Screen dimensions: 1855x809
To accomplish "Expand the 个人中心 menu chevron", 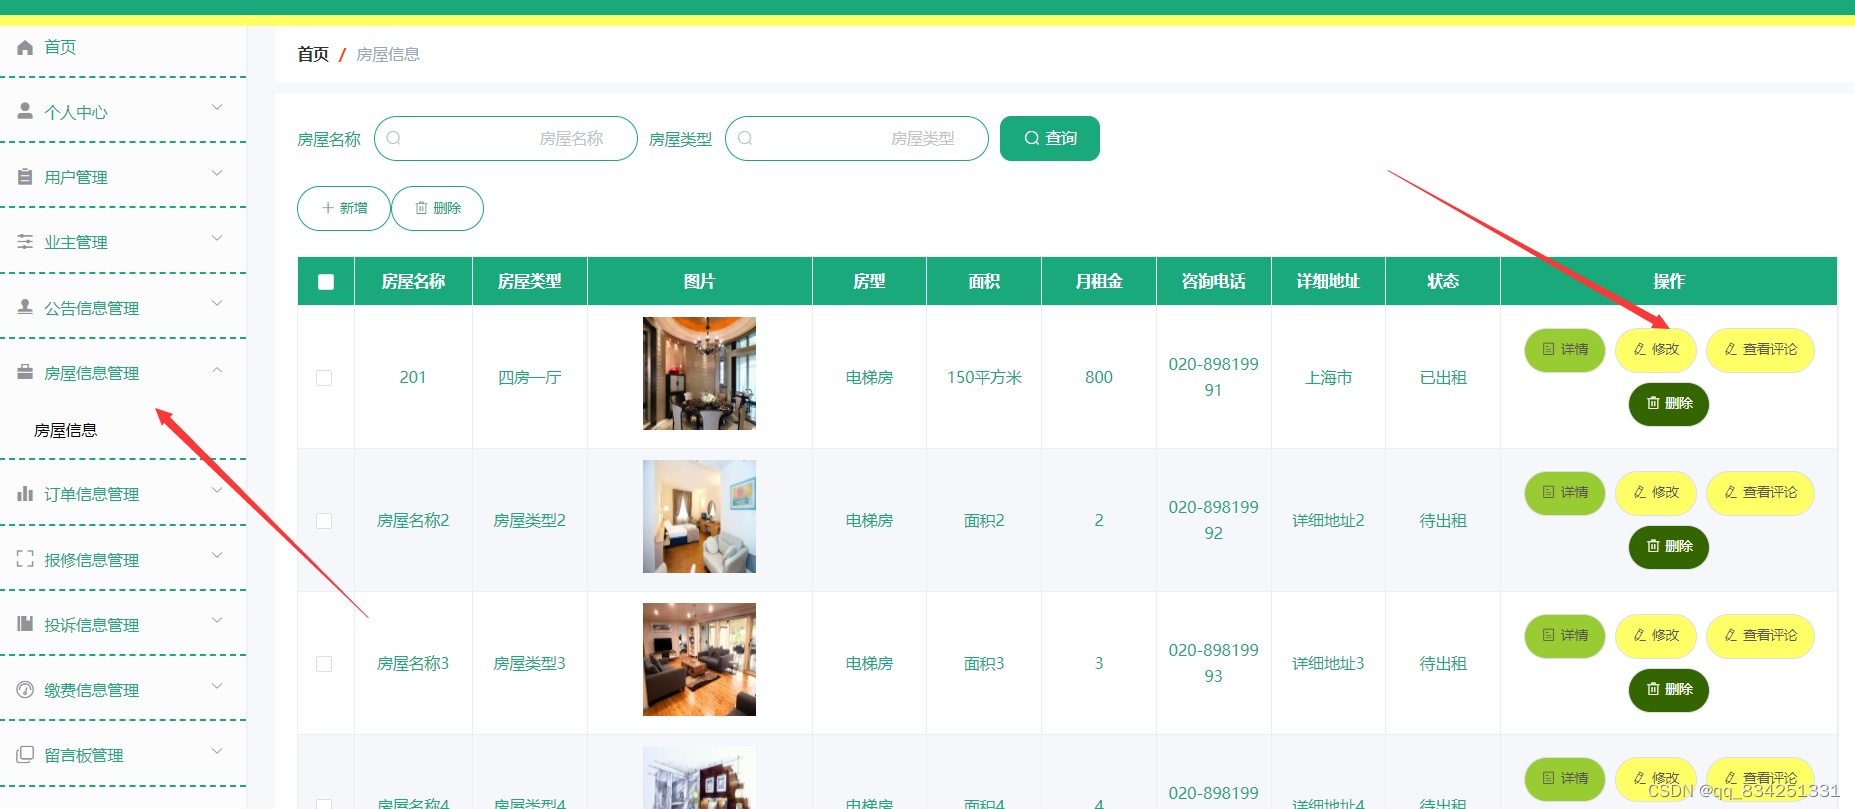I will [x=217, y=108].
